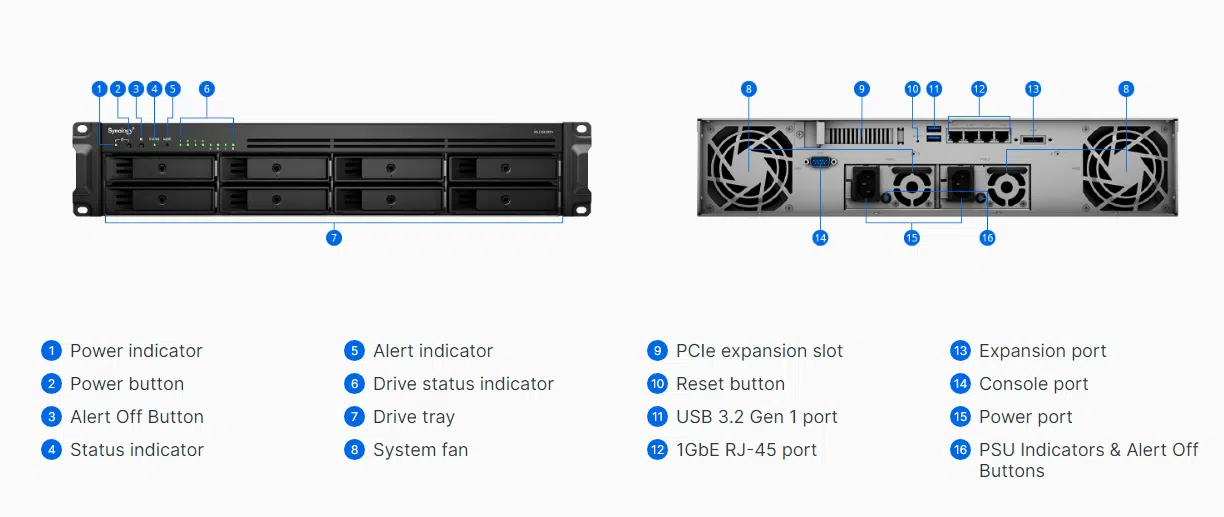Click the Power button legend label
This screenshot has height=517, width=1224.
127,384
